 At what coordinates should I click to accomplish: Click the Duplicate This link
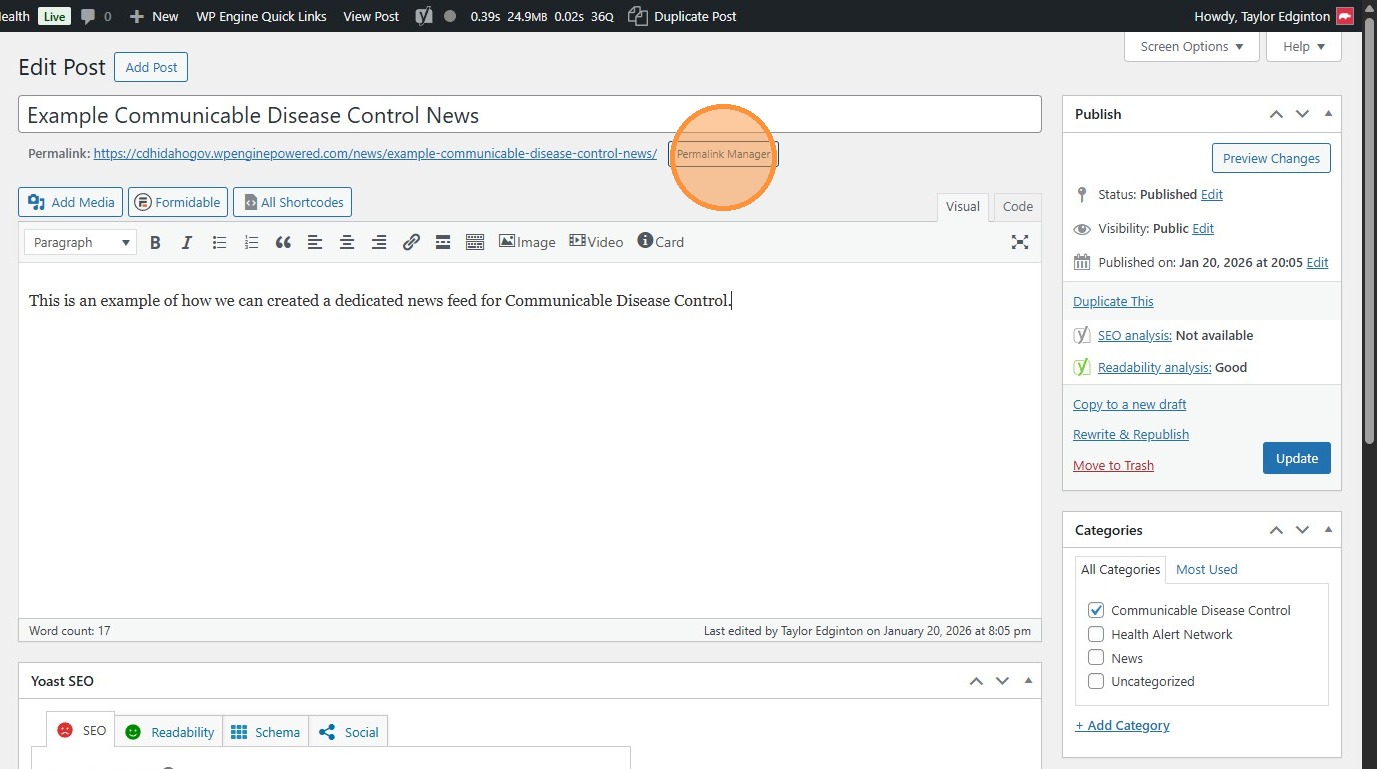(x=1113, y=301)
